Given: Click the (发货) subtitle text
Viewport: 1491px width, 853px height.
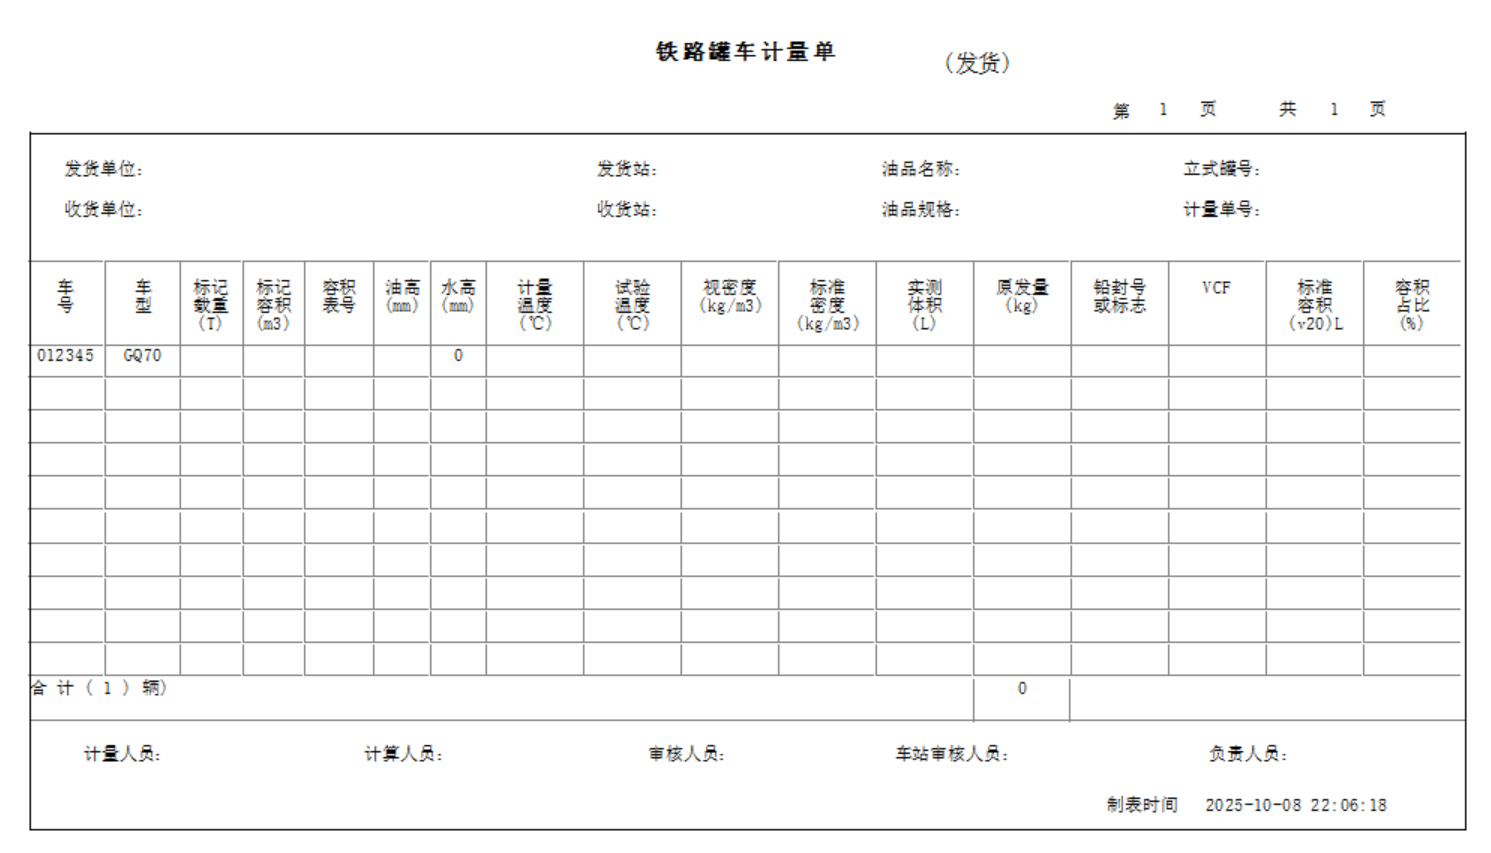Looking at the screenshot, I should tap(977, 63).
